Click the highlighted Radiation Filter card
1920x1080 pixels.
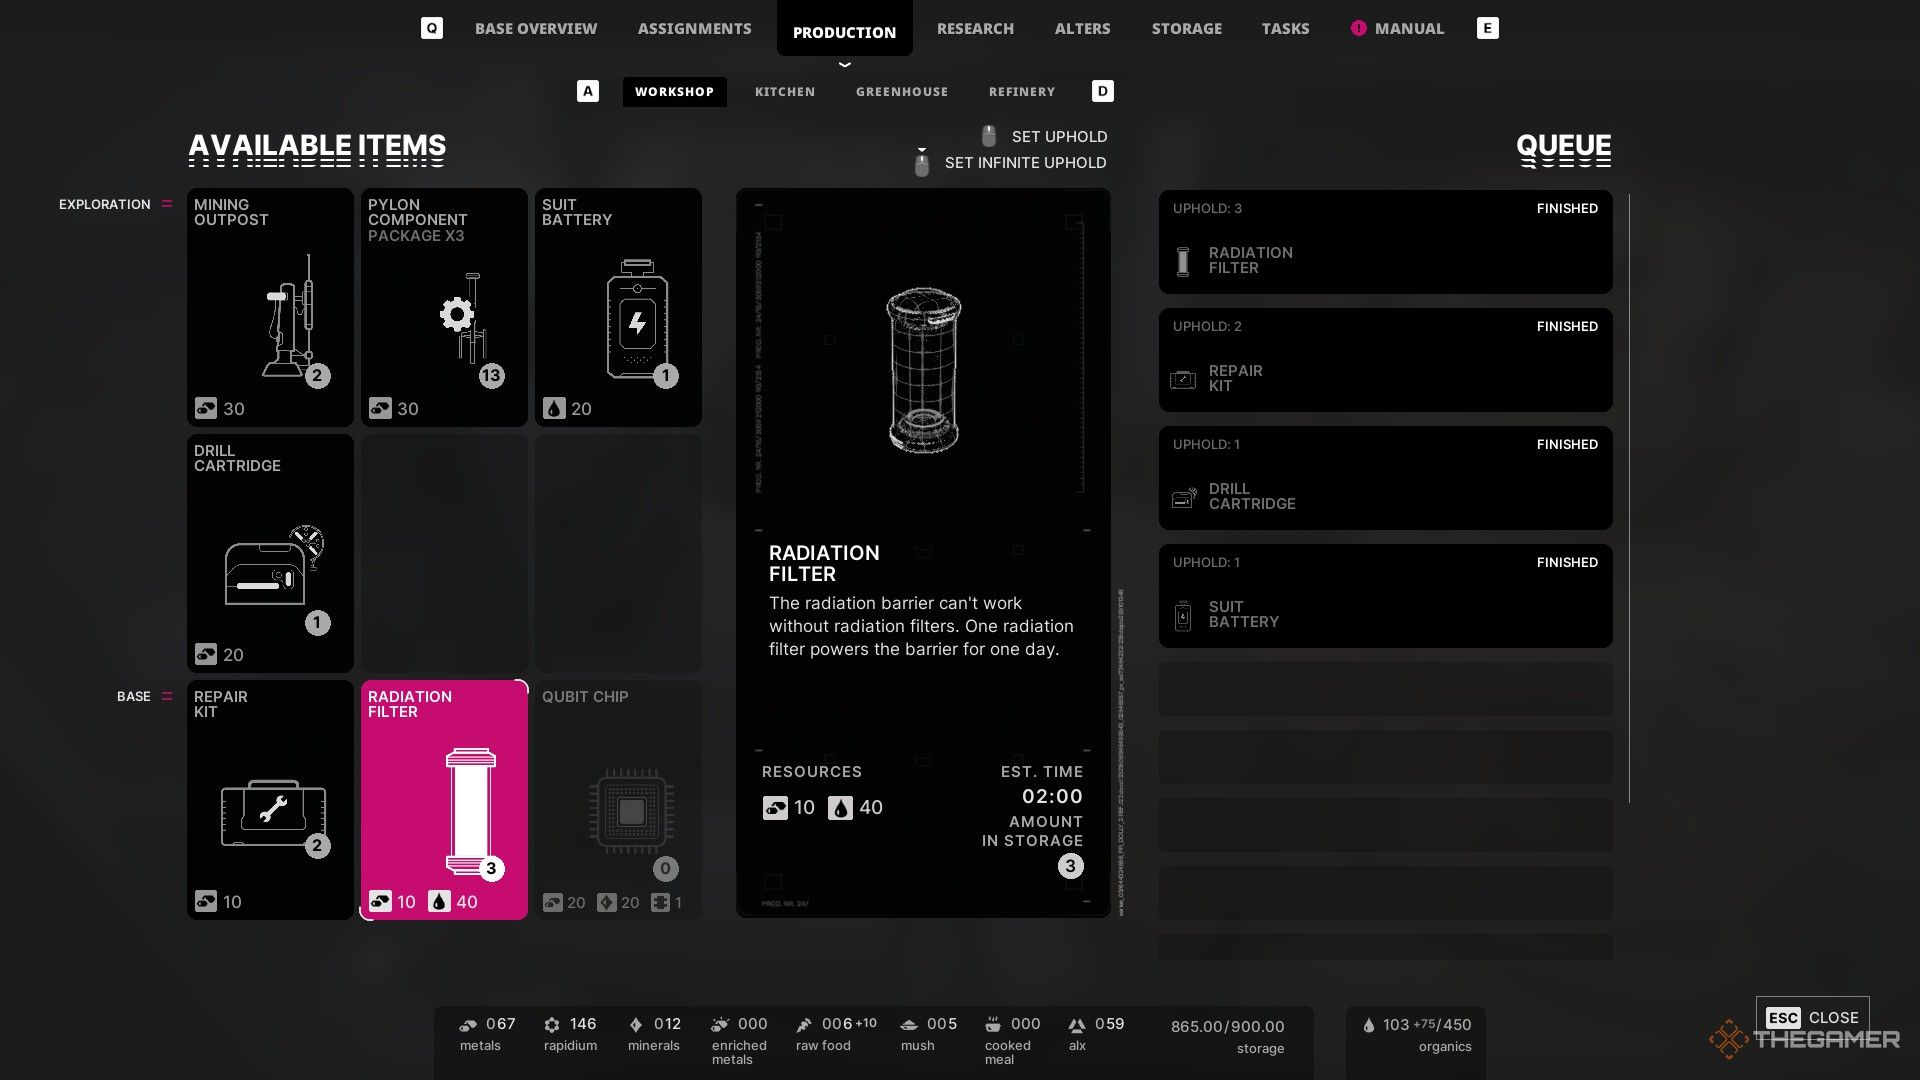click(444, 800)
